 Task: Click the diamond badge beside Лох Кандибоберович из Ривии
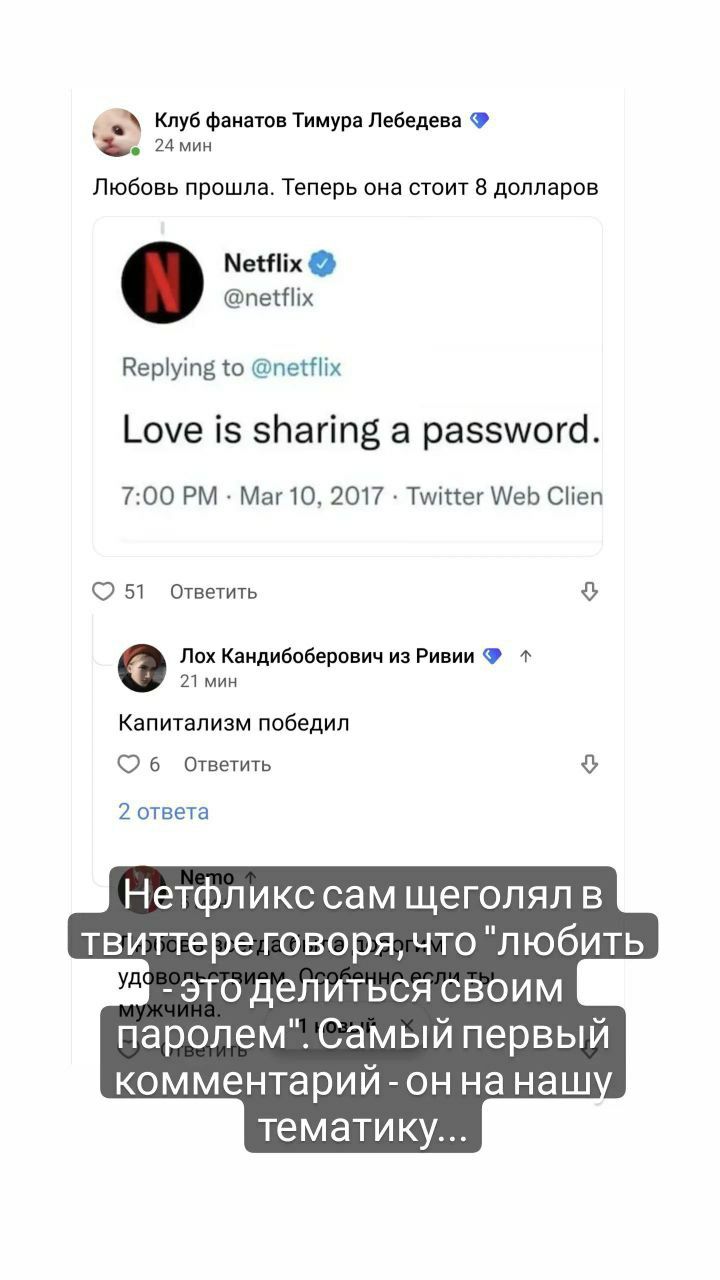click(x=492, y=656)
